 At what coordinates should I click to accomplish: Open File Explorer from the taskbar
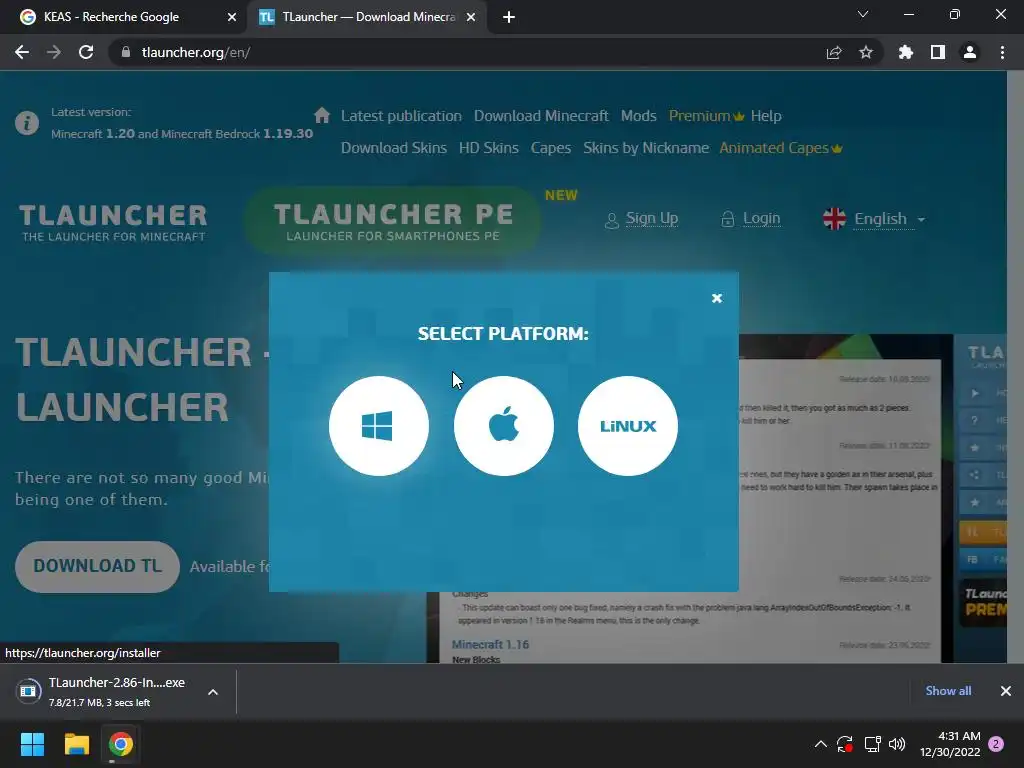tap(76, 744)
